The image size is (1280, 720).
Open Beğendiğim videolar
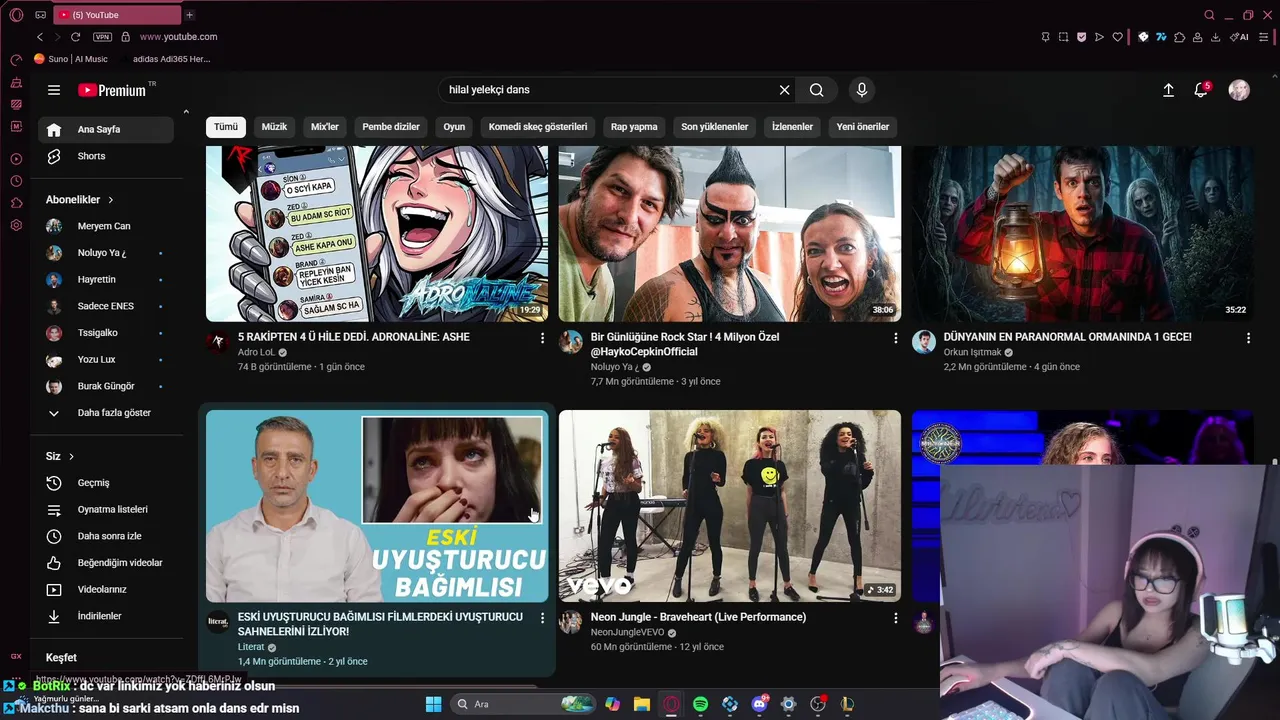coord(106,563)
